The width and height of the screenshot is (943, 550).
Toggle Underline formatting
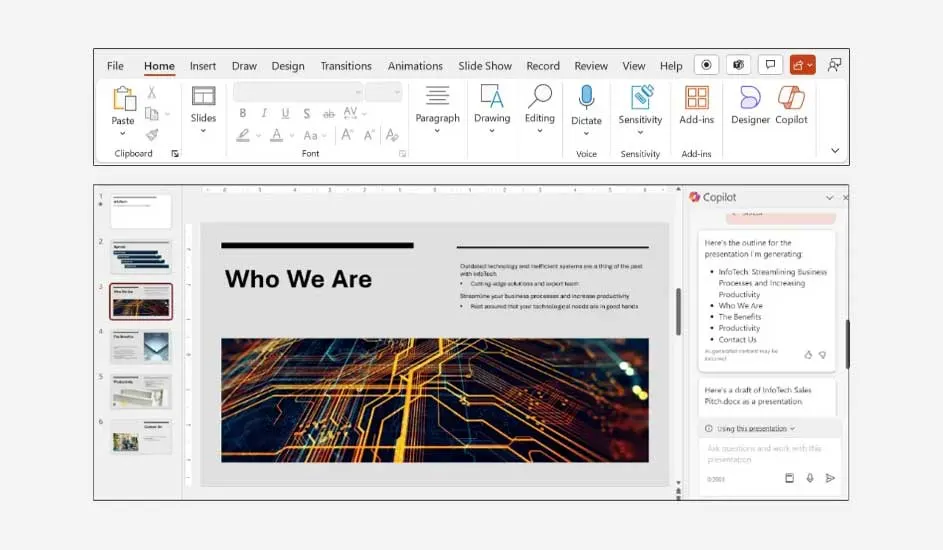[x=285, y=113]
